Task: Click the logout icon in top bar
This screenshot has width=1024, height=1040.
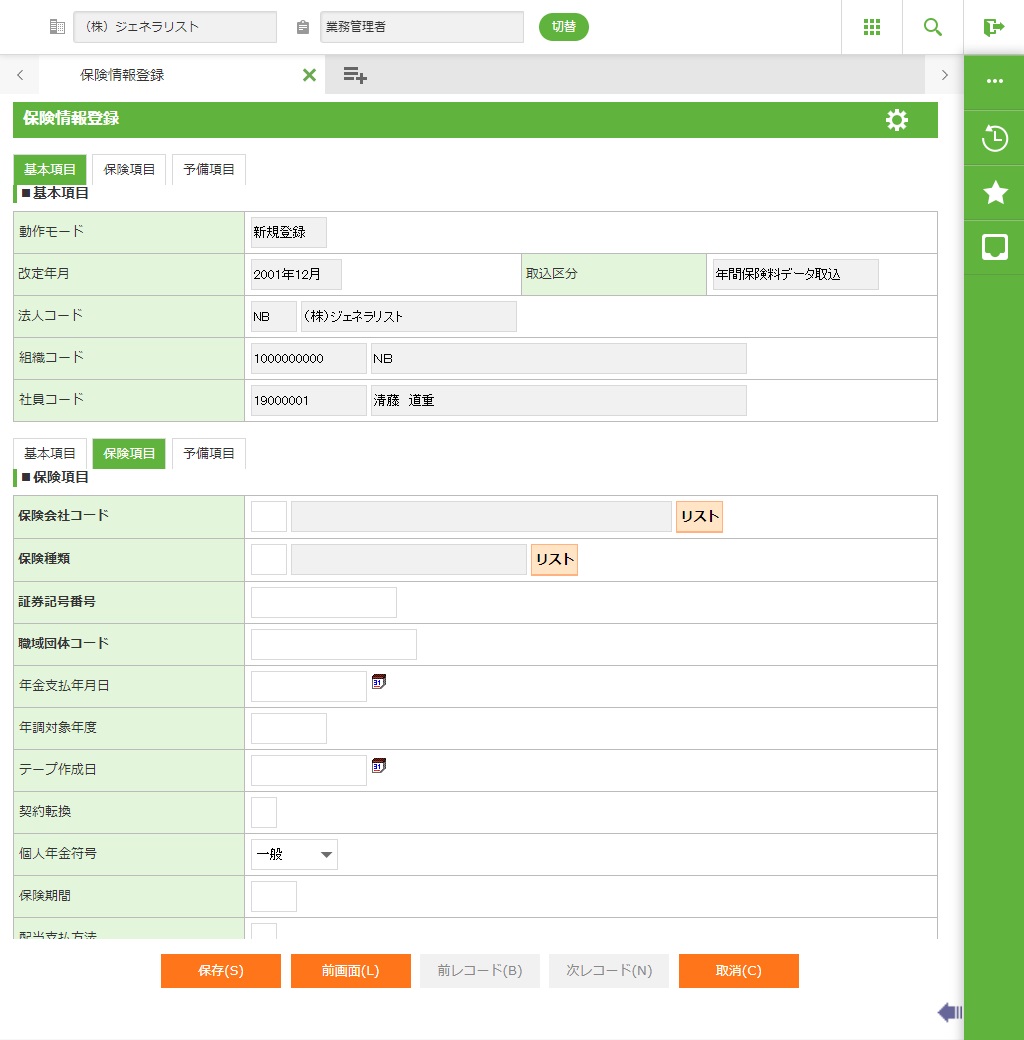Action: (x=993, y=27)
